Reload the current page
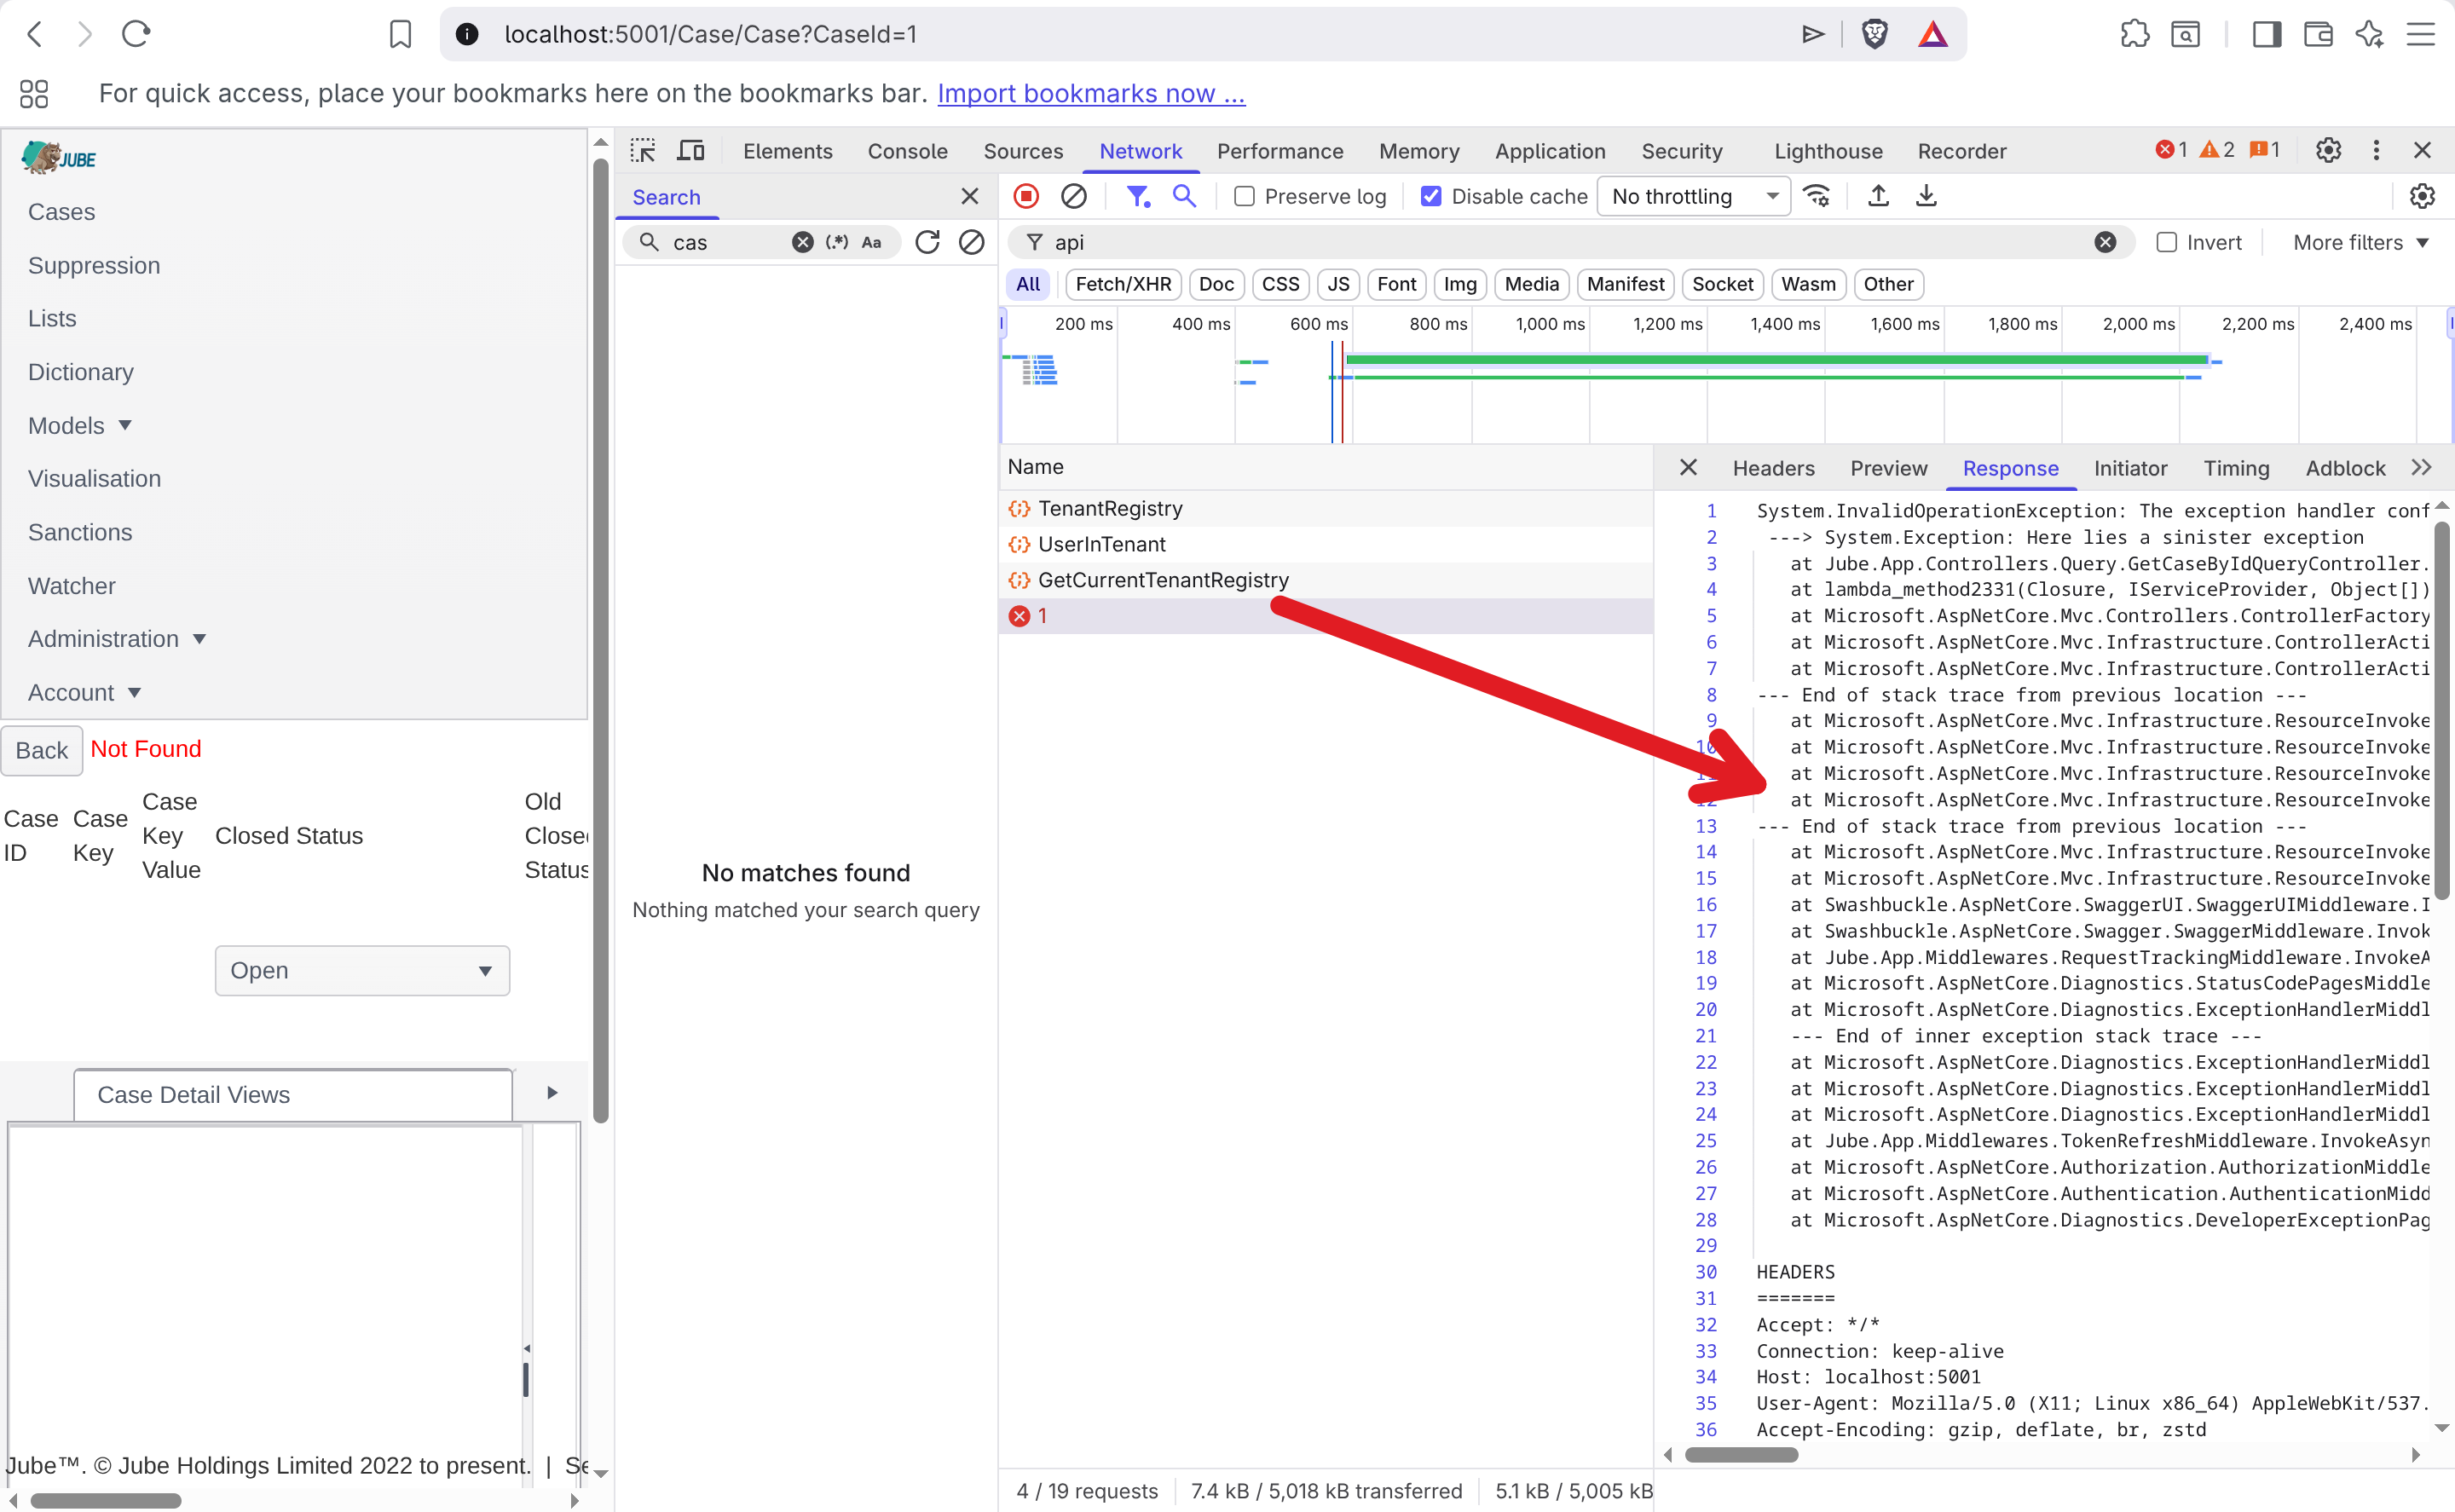 click(136, 34)
